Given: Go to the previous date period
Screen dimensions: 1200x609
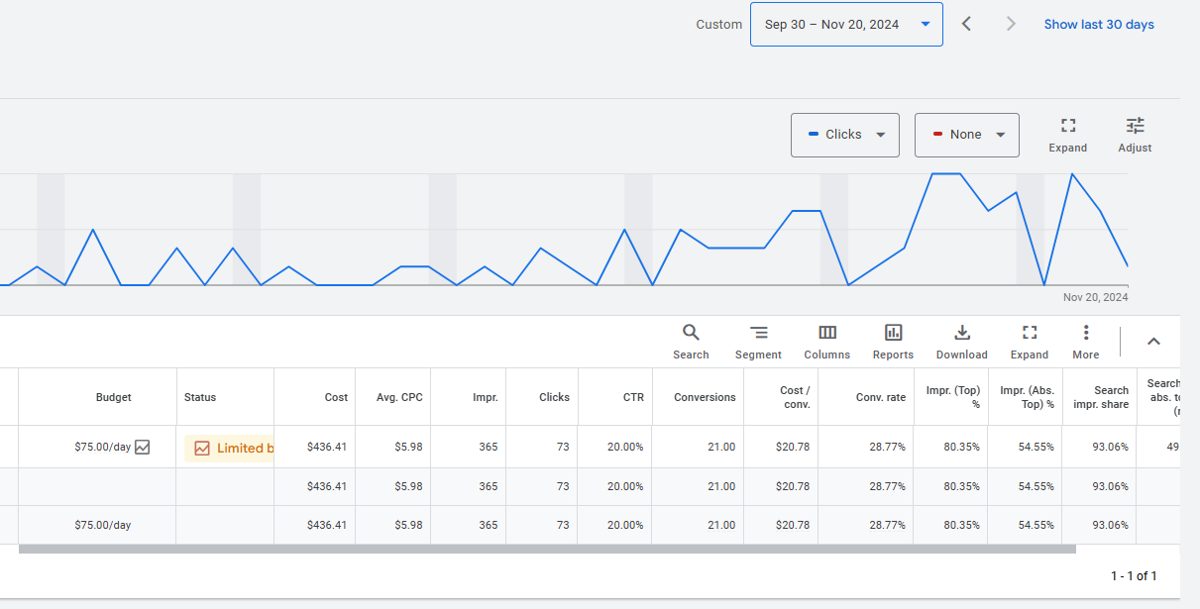Looking at the screenshot, I should coord(966,24).
